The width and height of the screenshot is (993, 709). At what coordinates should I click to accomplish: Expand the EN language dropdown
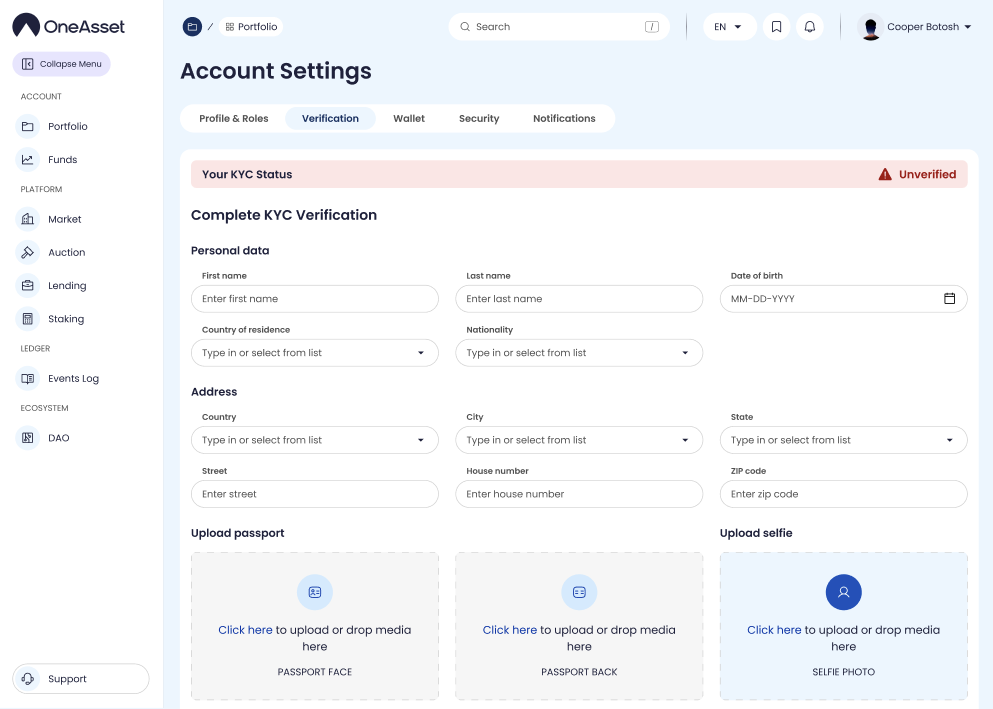tap(727, 27)
